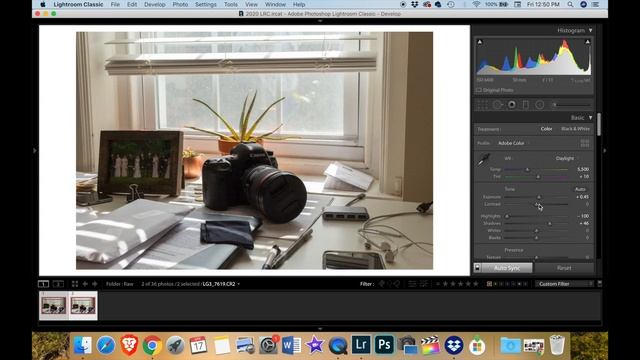Pick the White Balance eyedropper selector
Image resolution: width=640 pixels, height=360 pixels.
point(483,160)
